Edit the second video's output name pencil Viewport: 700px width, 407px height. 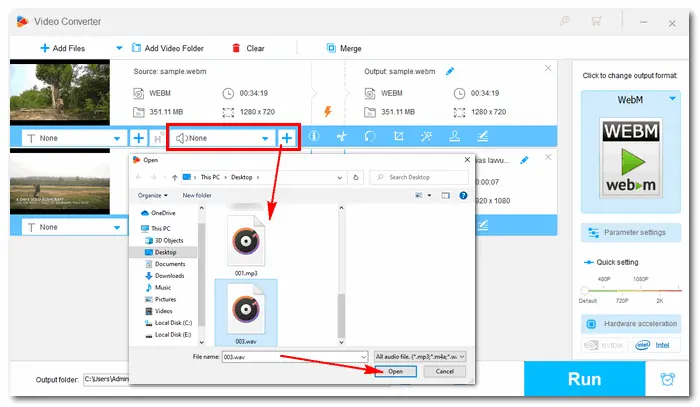point(524,160)
